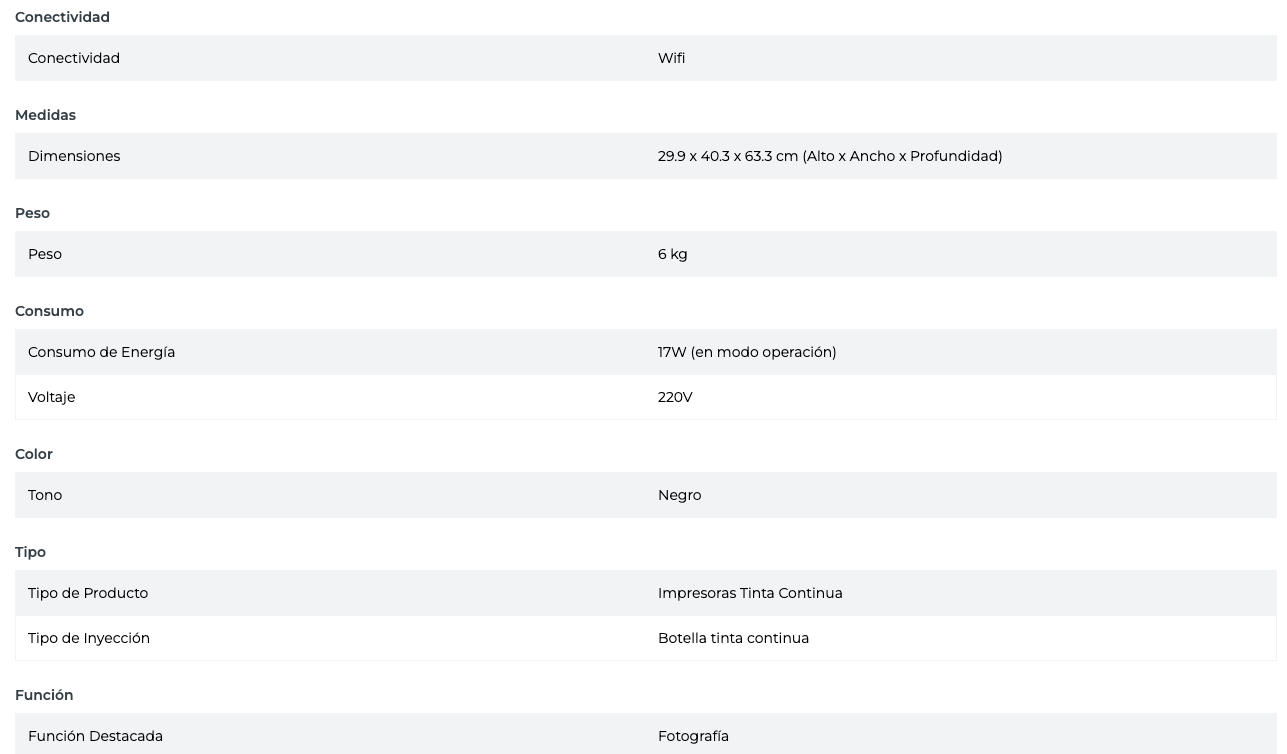The width and height of the screenshot is (1287, 754).
Task: Select the 17W (en modo operación) value
Action: (x=746, y=352)
